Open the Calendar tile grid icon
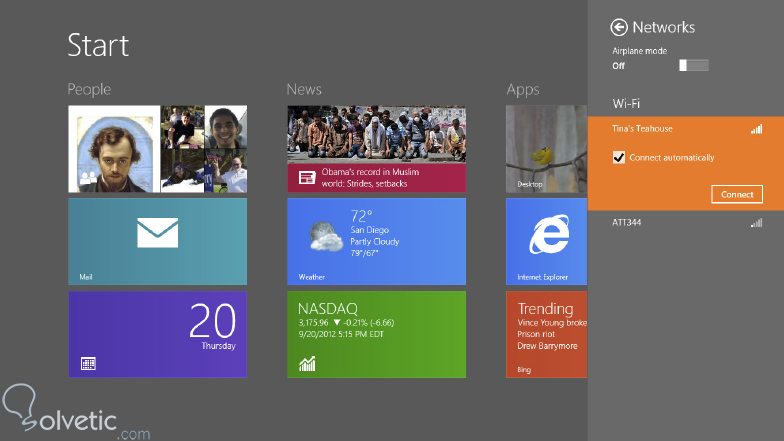 point(88,364)
